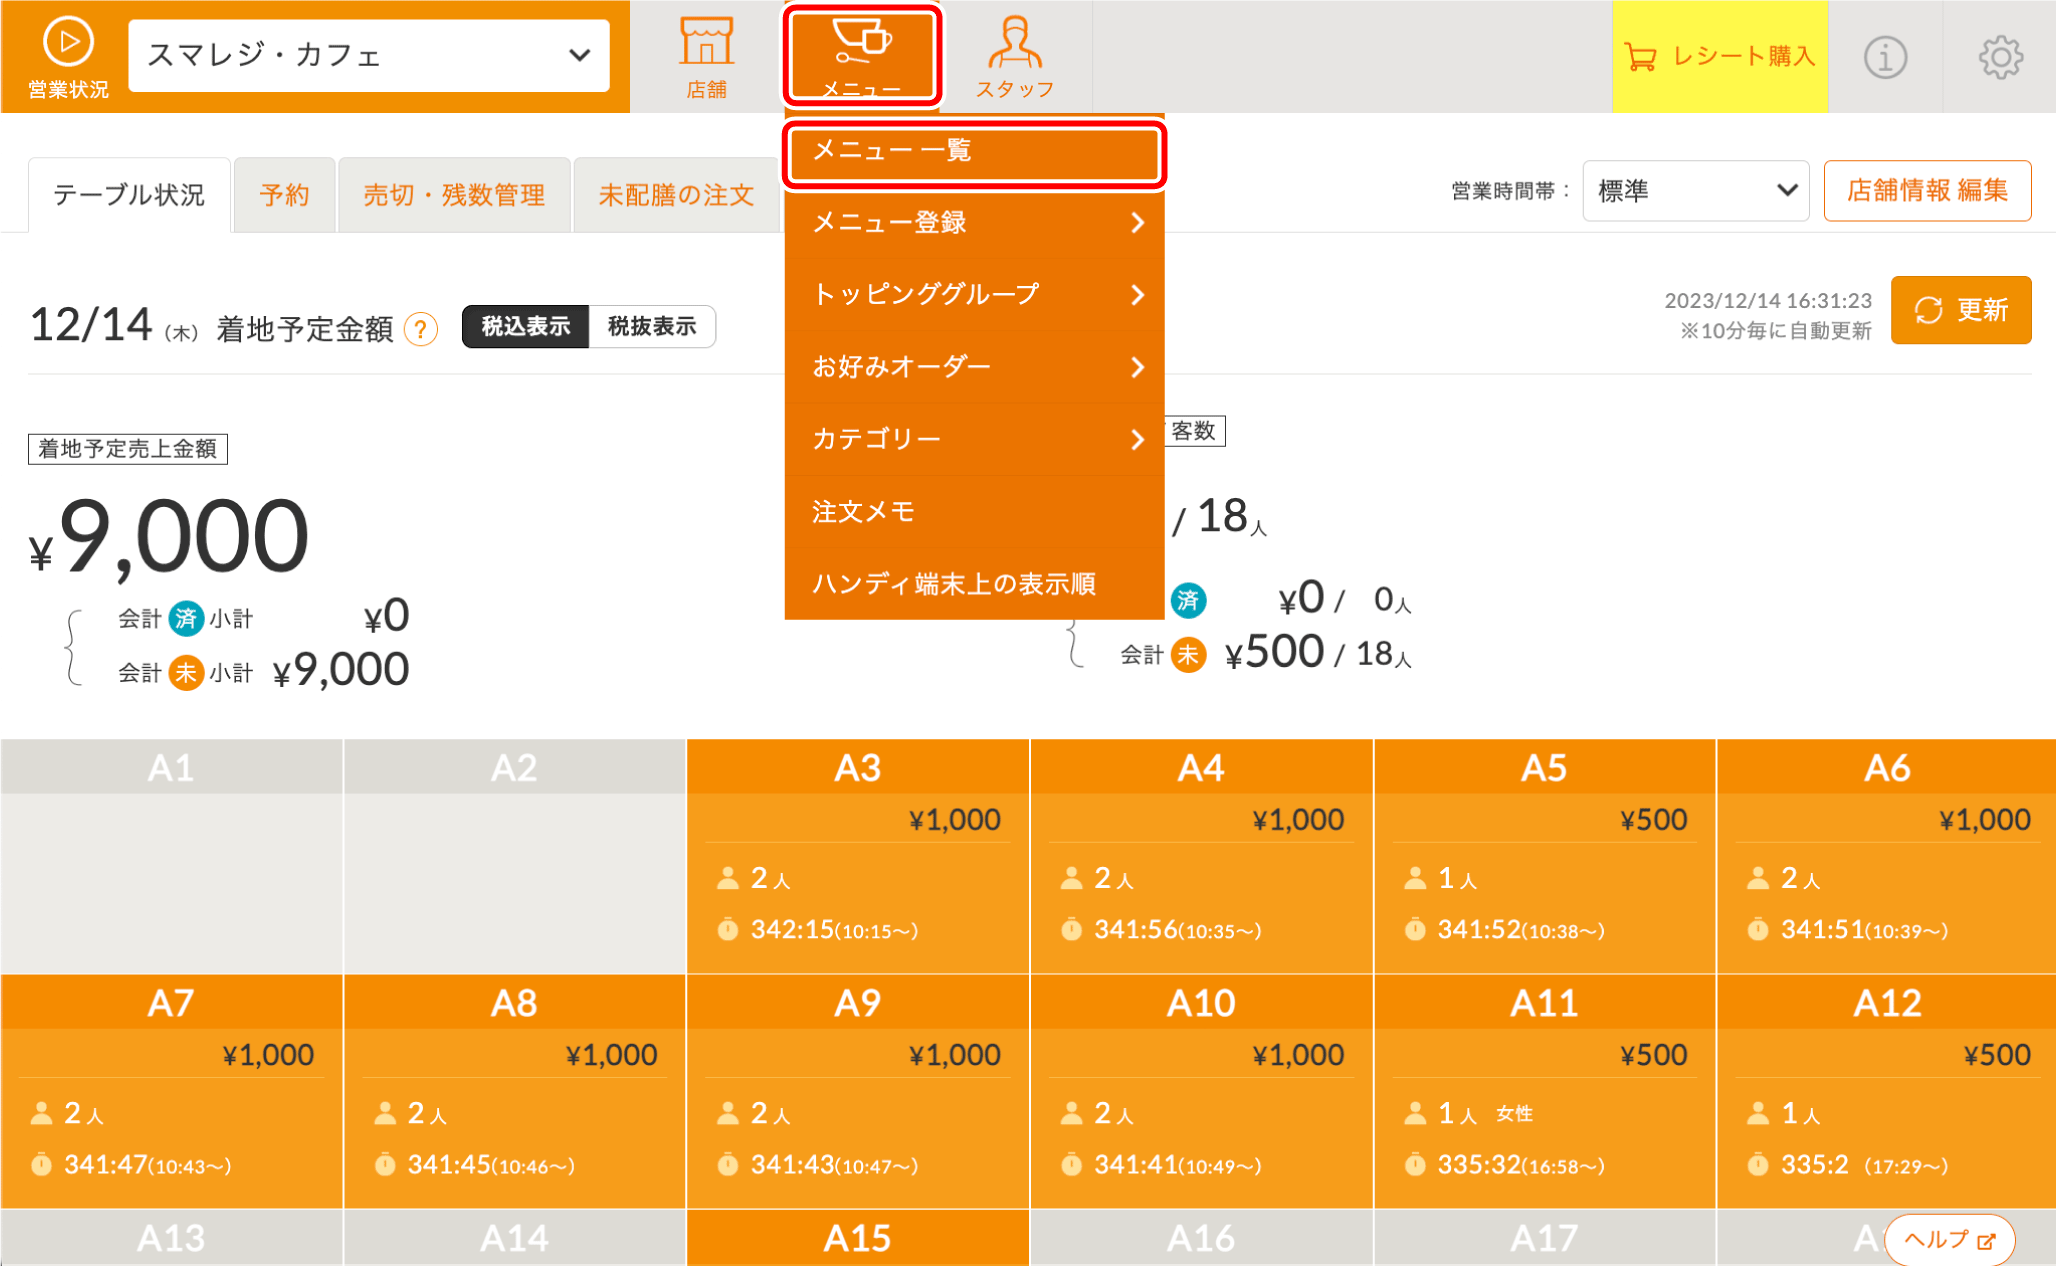Click the 更新 refresh button
Viewport: 2056px width, 1266px height.
point(1960,310)
